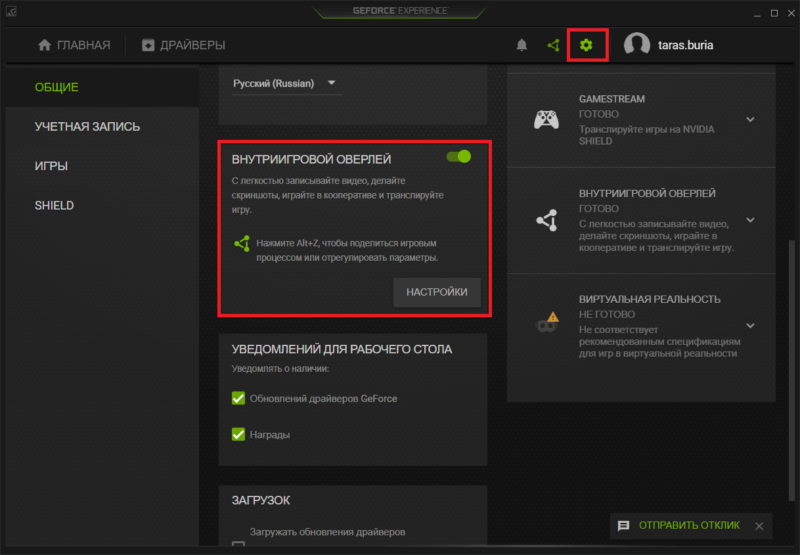
Task: Switch to the ДРАЙВЕРЫ tab
Action: pos(184,45)
